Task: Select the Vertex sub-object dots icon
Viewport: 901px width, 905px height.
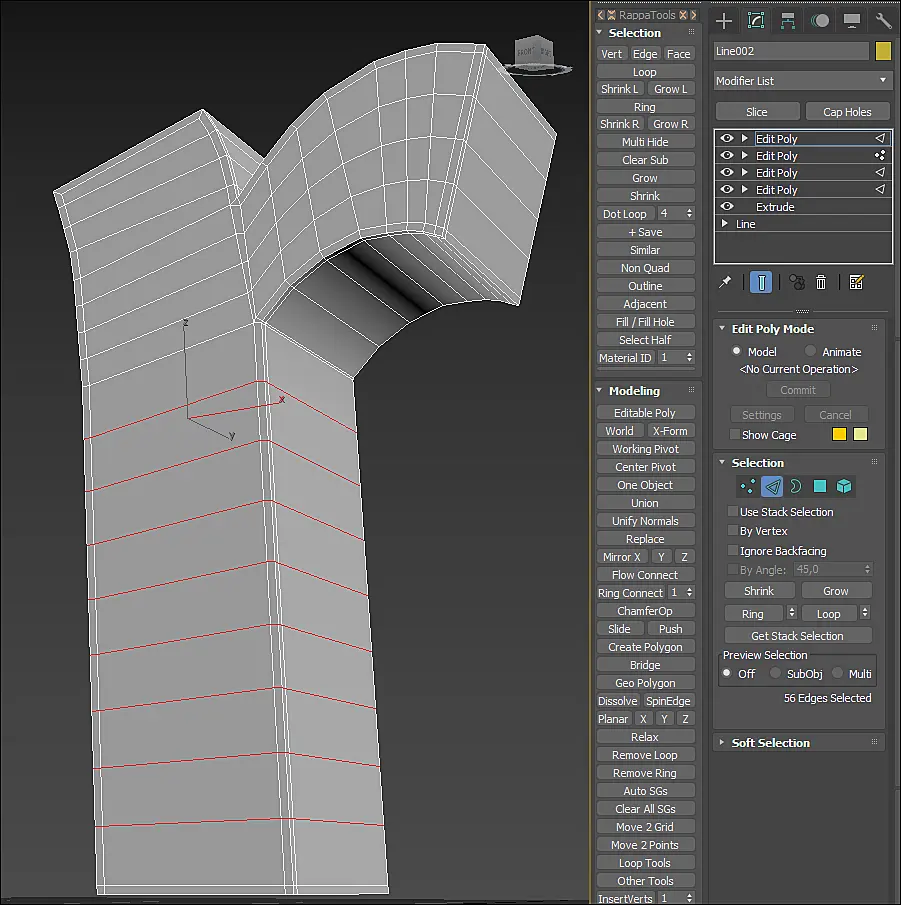Action: click(748, 486)
